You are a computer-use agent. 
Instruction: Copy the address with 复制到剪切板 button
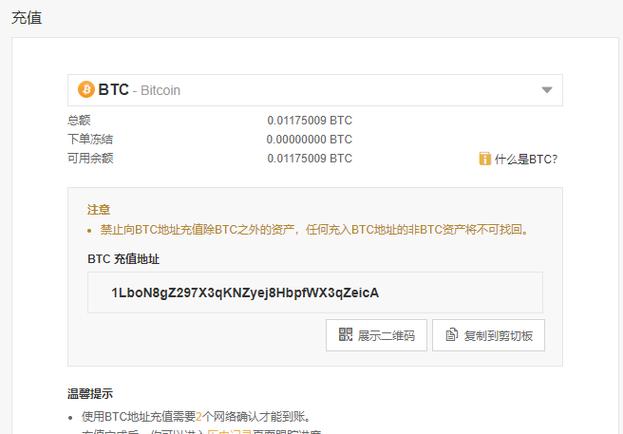(x=488, y=335)
